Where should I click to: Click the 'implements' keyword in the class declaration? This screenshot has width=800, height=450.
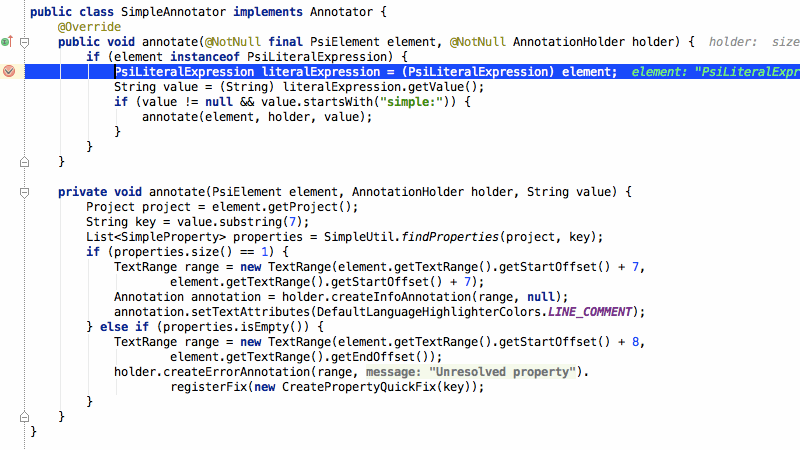268,12
